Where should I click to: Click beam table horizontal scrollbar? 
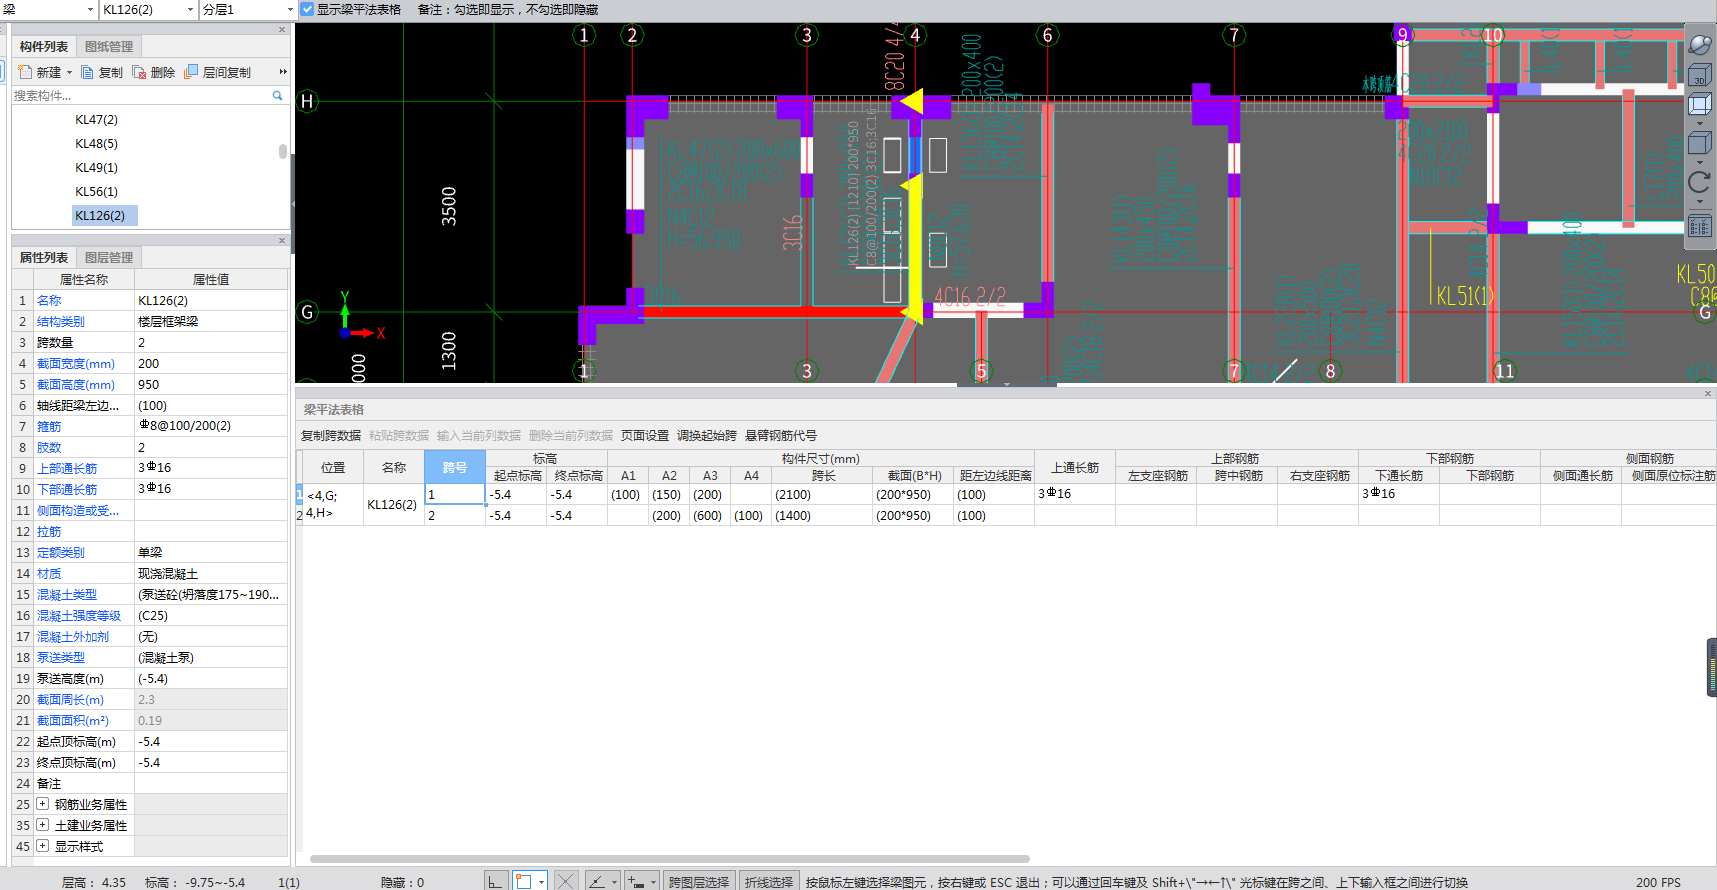670,858
